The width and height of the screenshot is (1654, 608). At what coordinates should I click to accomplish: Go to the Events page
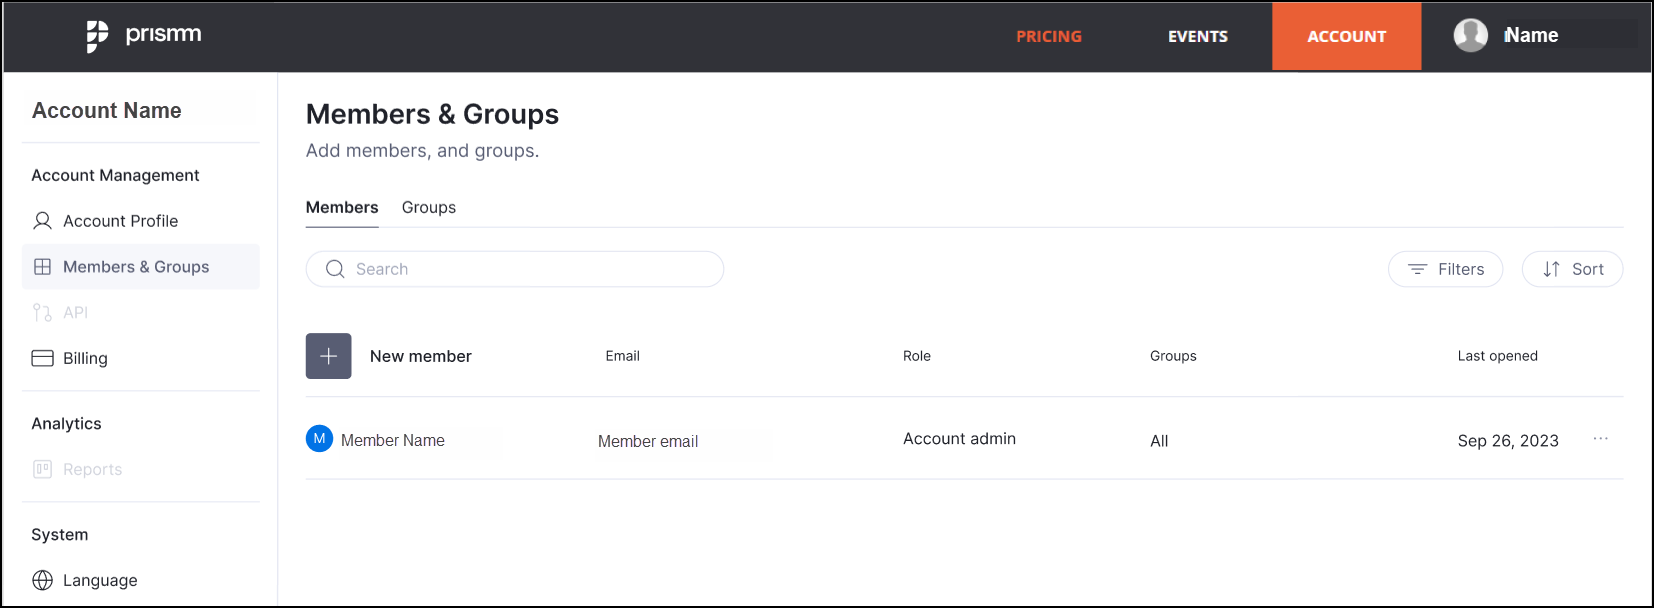[1198, 36]
